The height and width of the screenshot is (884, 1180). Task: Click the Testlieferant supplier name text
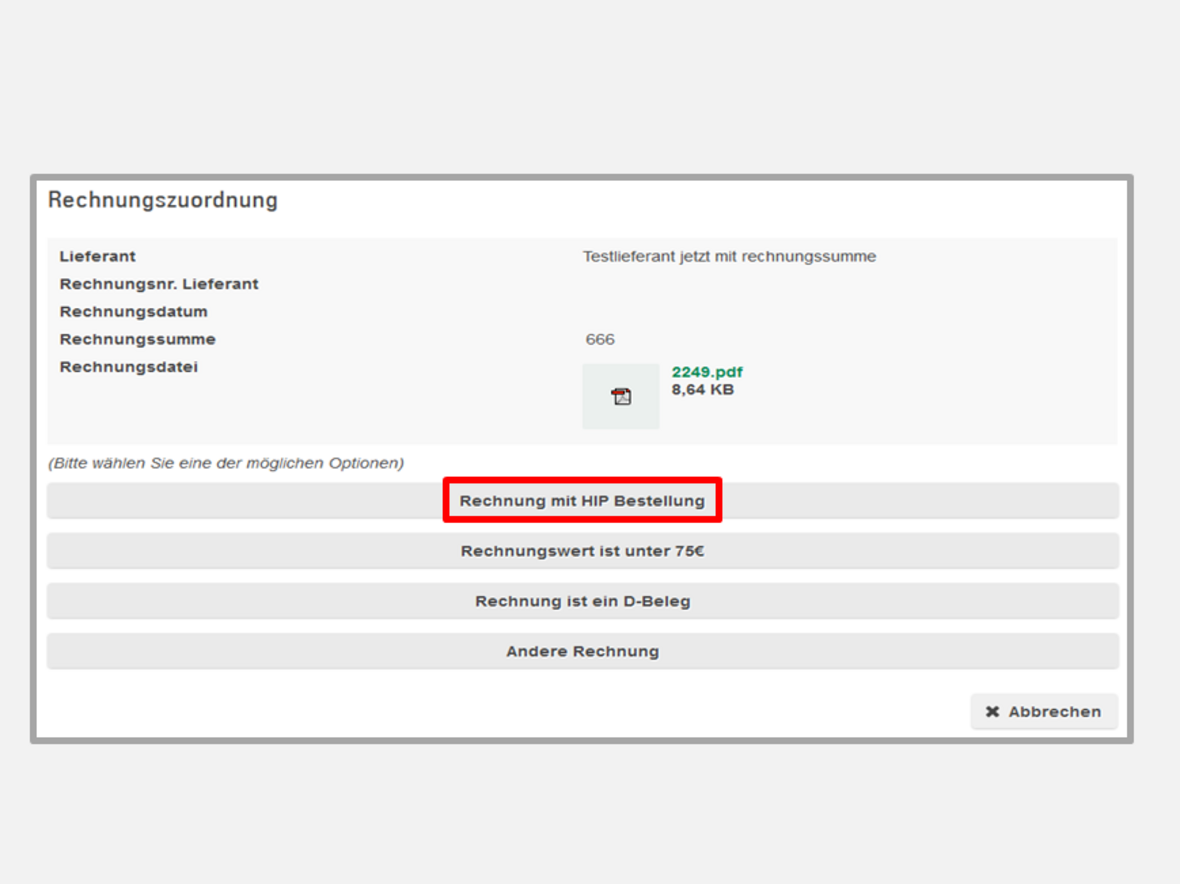[x=729, y=257]
